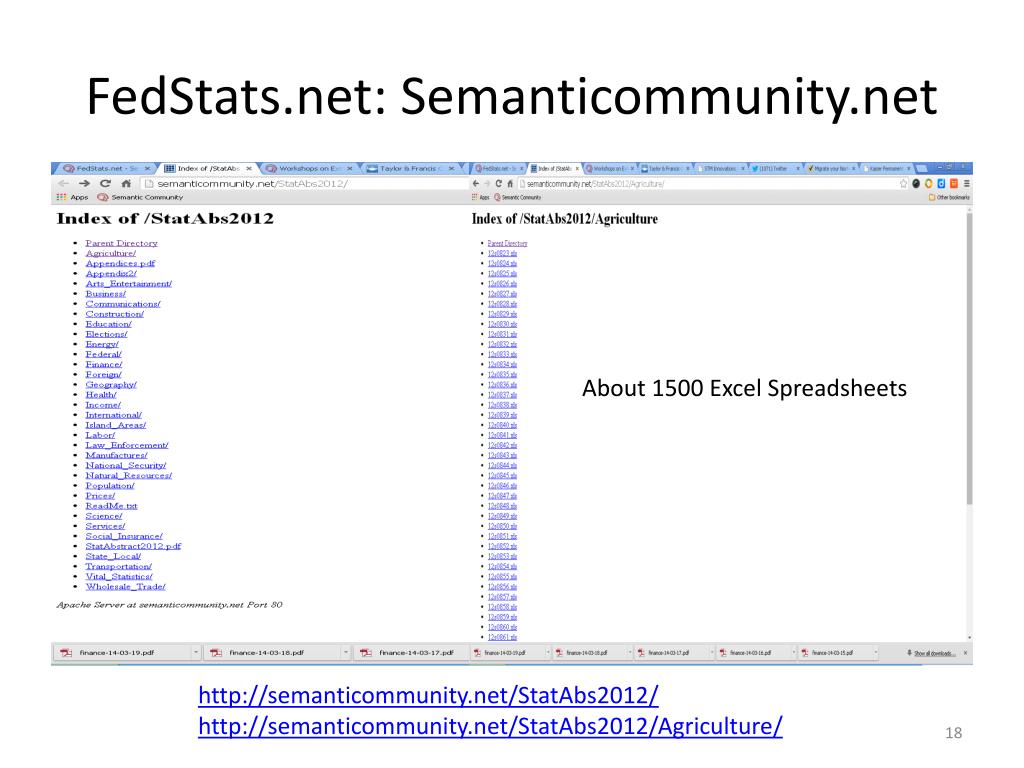
Task: Open the Energy/ folder link
Action: point(102,344)
